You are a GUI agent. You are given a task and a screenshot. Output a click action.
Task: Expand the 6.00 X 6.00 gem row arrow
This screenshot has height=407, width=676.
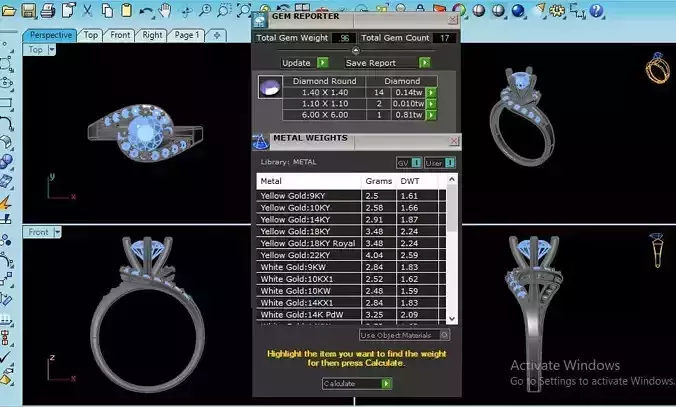click(x=431, y=115)
